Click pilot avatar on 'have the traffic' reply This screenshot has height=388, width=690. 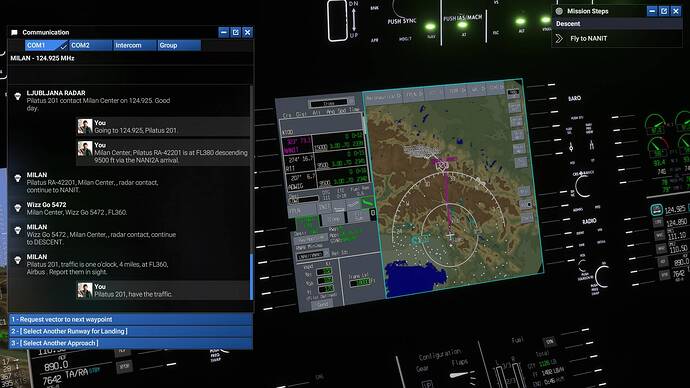point(85,290)
